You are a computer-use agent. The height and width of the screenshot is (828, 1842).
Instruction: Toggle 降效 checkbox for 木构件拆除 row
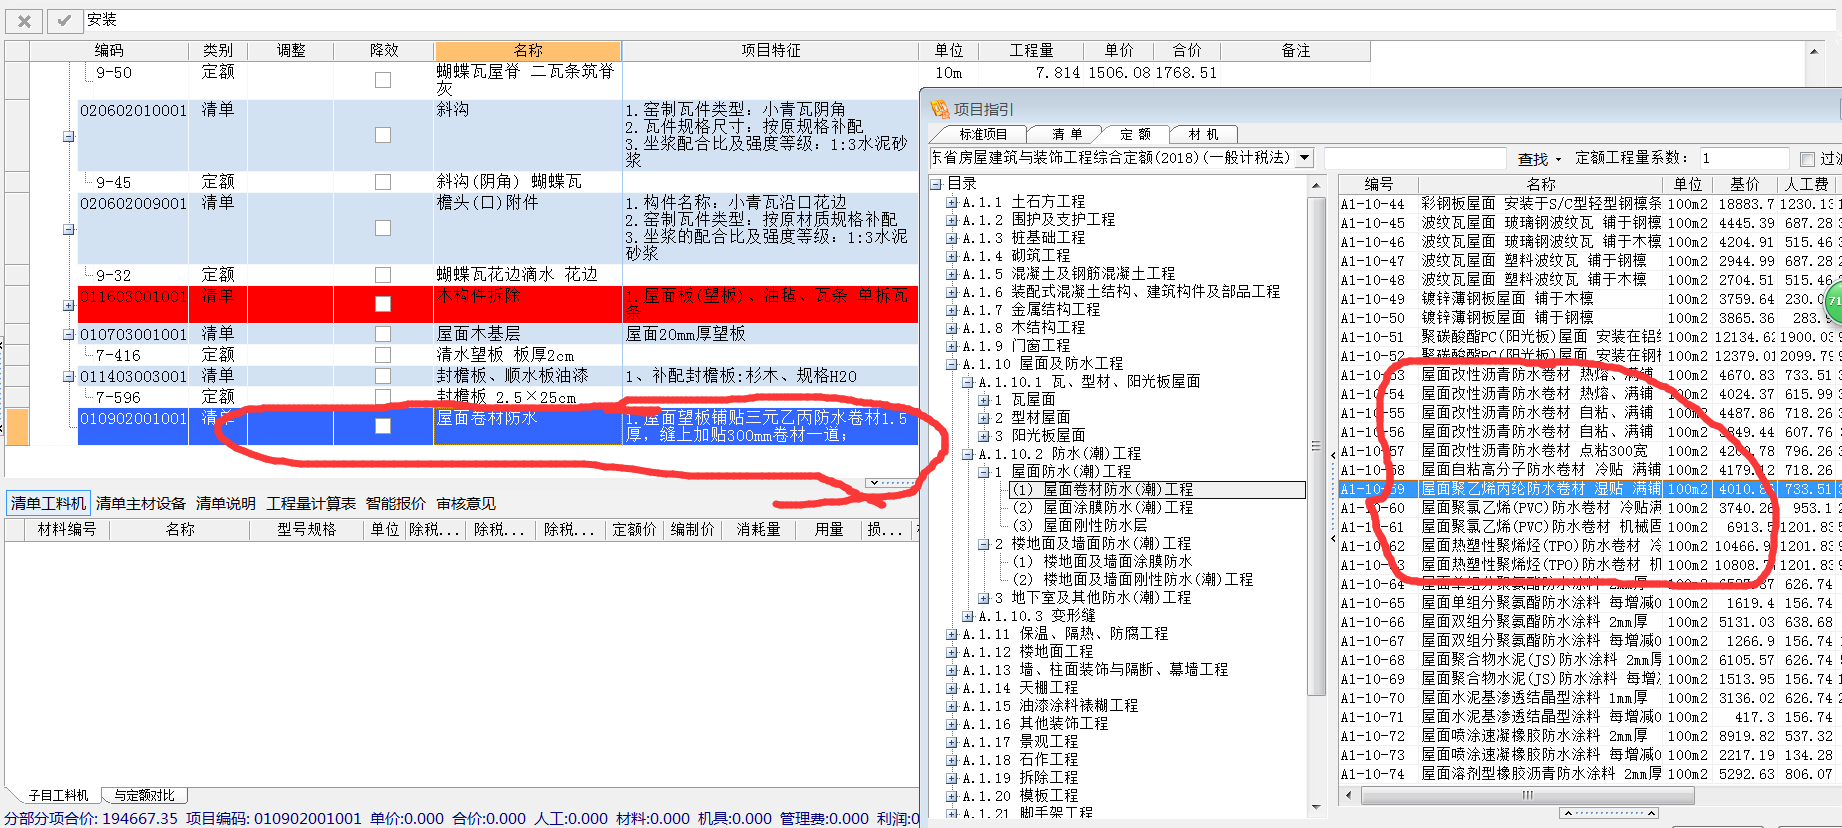pyautogui.click(x=383, y=304)
